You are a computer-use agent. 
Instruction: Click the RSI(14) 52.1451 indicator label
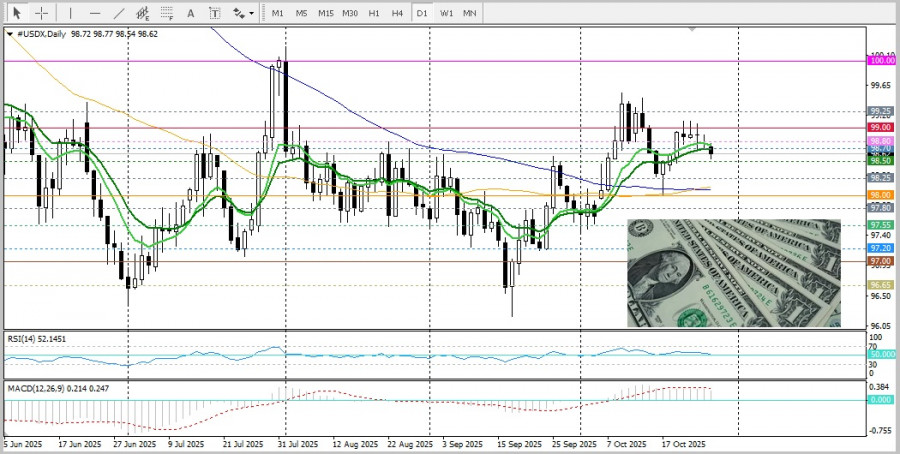point(37,339)
